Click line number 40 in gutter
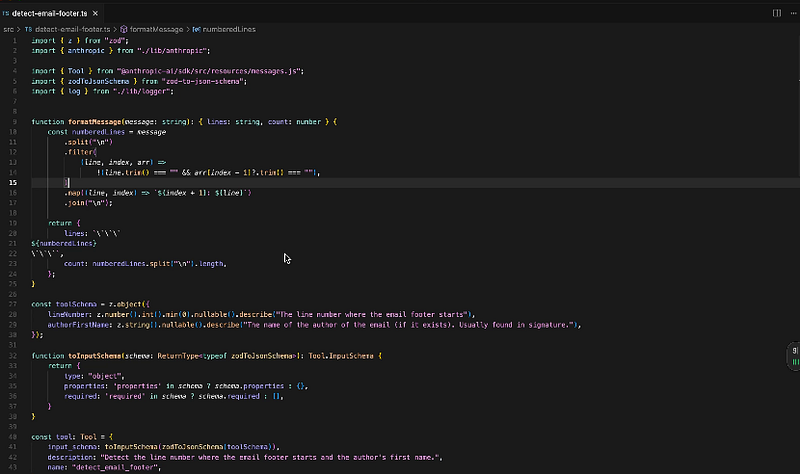The width and height of the screenshot is (800, 474). click(x=13, y=437)
